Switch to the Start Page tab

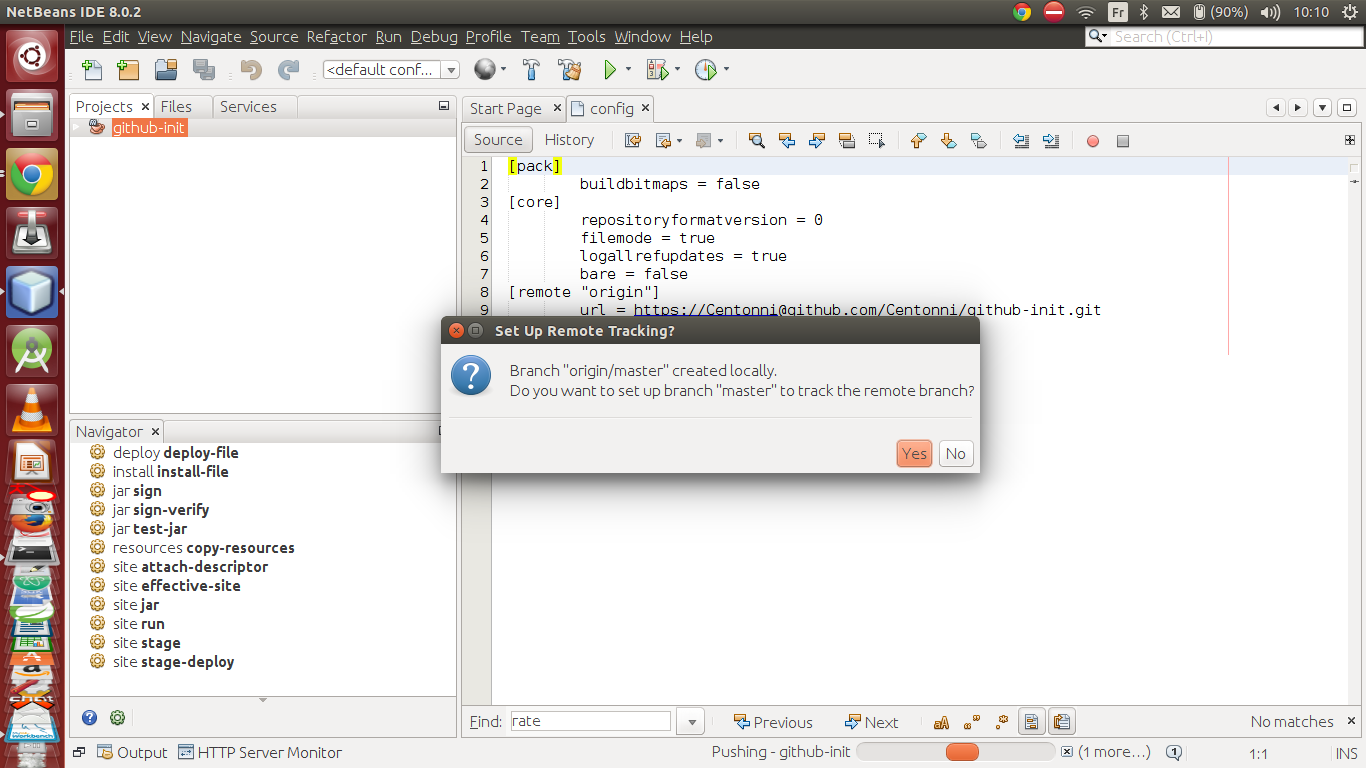506,108
